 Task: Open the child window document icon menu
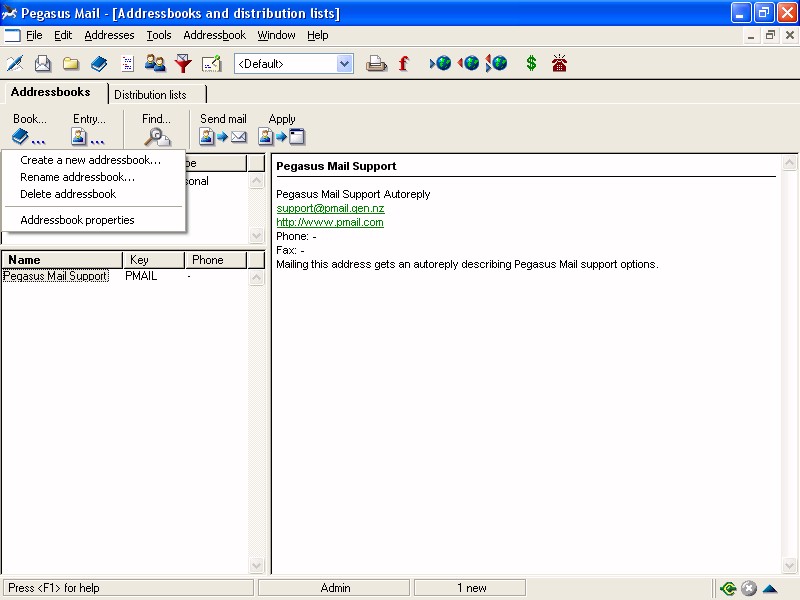point(12,35)
